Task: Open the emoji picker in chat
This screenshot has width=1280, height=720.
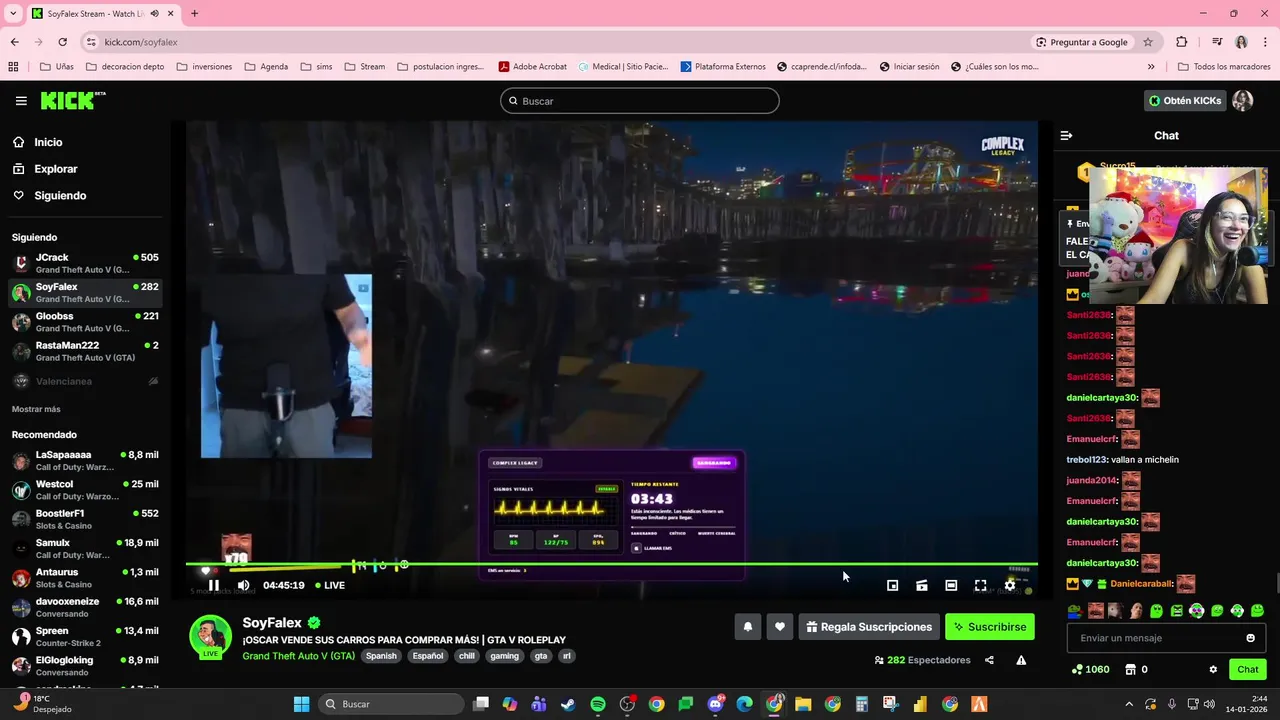Action: click(1250, 638)
